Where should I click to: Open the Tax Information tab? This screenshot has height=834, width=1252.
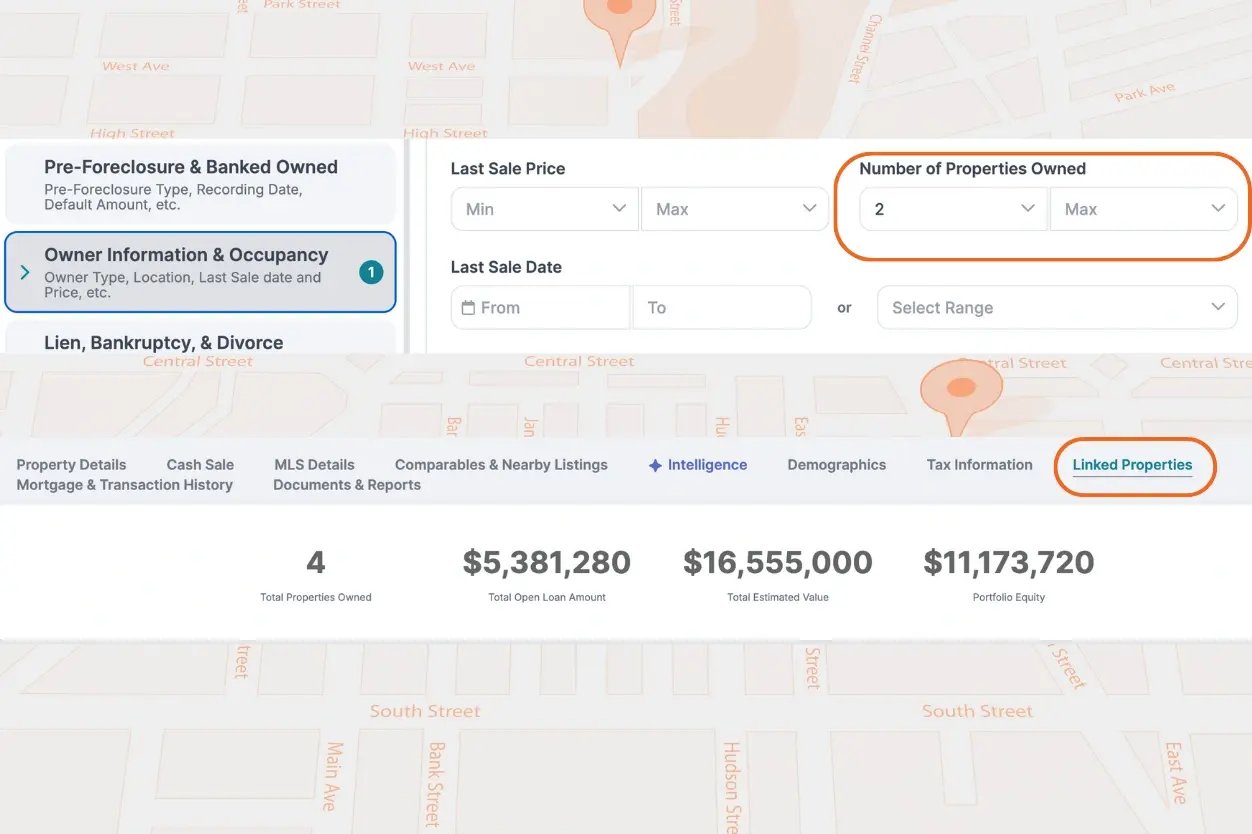click(979, 464)
